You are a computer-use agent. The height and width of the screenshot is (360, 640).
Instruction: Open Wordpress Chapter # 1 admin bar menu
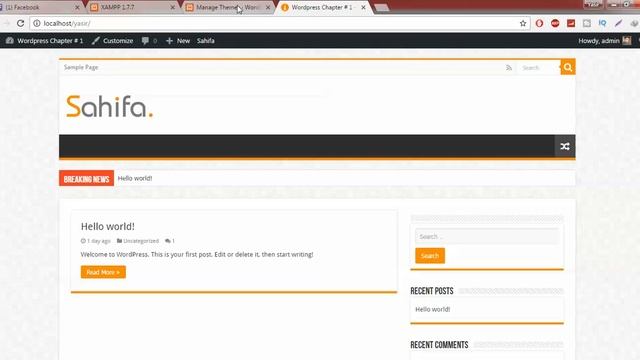point(44,41)
